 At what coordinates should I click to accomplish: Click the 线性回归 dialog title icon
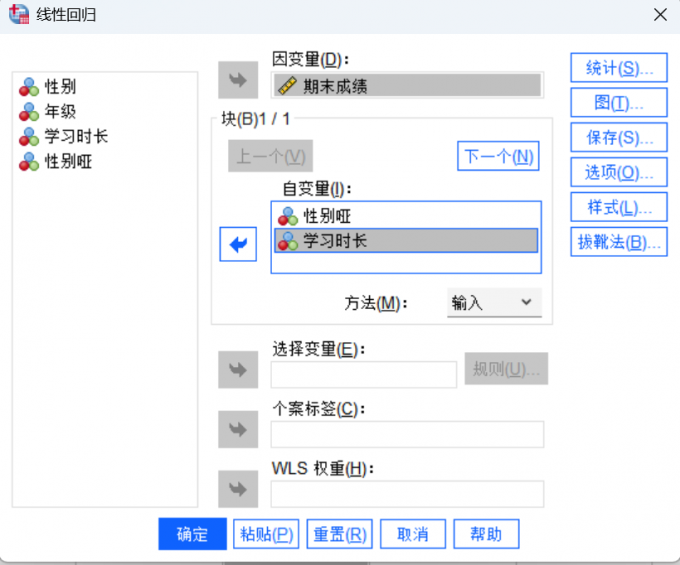click(x=19, y=14)
